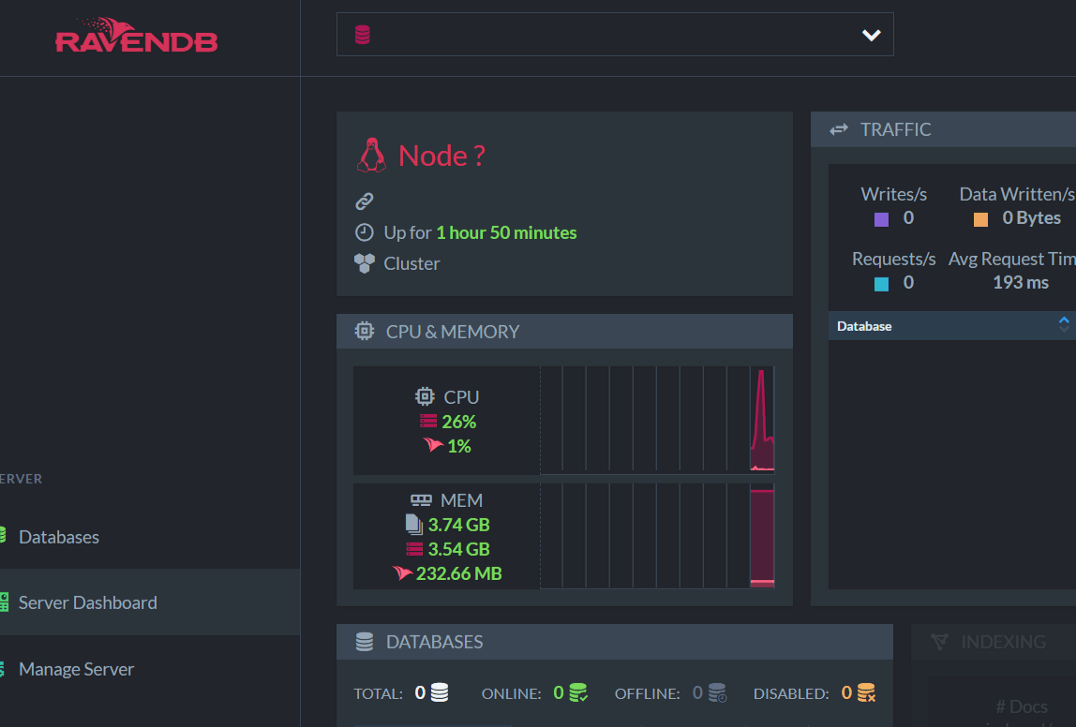Click the cyan Requests/s color swatch
Image resolution: width=1076 pixels, height=727 pixels.
click(x=881, y=284)
